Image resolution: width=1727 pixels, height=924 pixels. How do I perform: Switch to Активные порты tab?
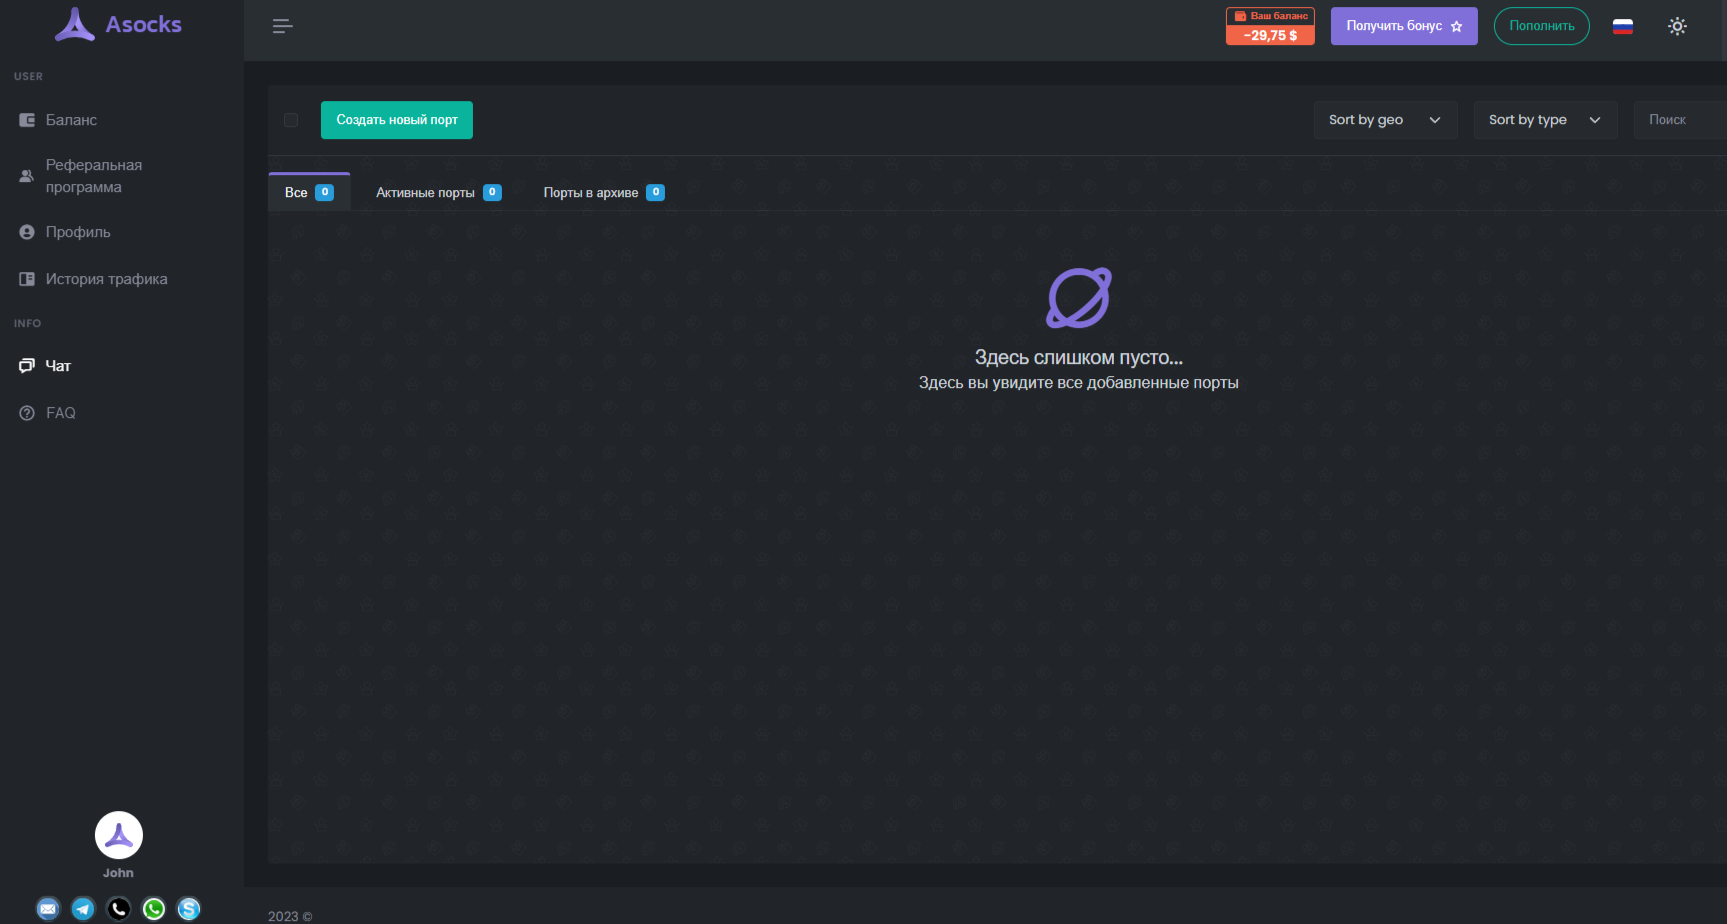pyautogui.click(x=438, y=192)
